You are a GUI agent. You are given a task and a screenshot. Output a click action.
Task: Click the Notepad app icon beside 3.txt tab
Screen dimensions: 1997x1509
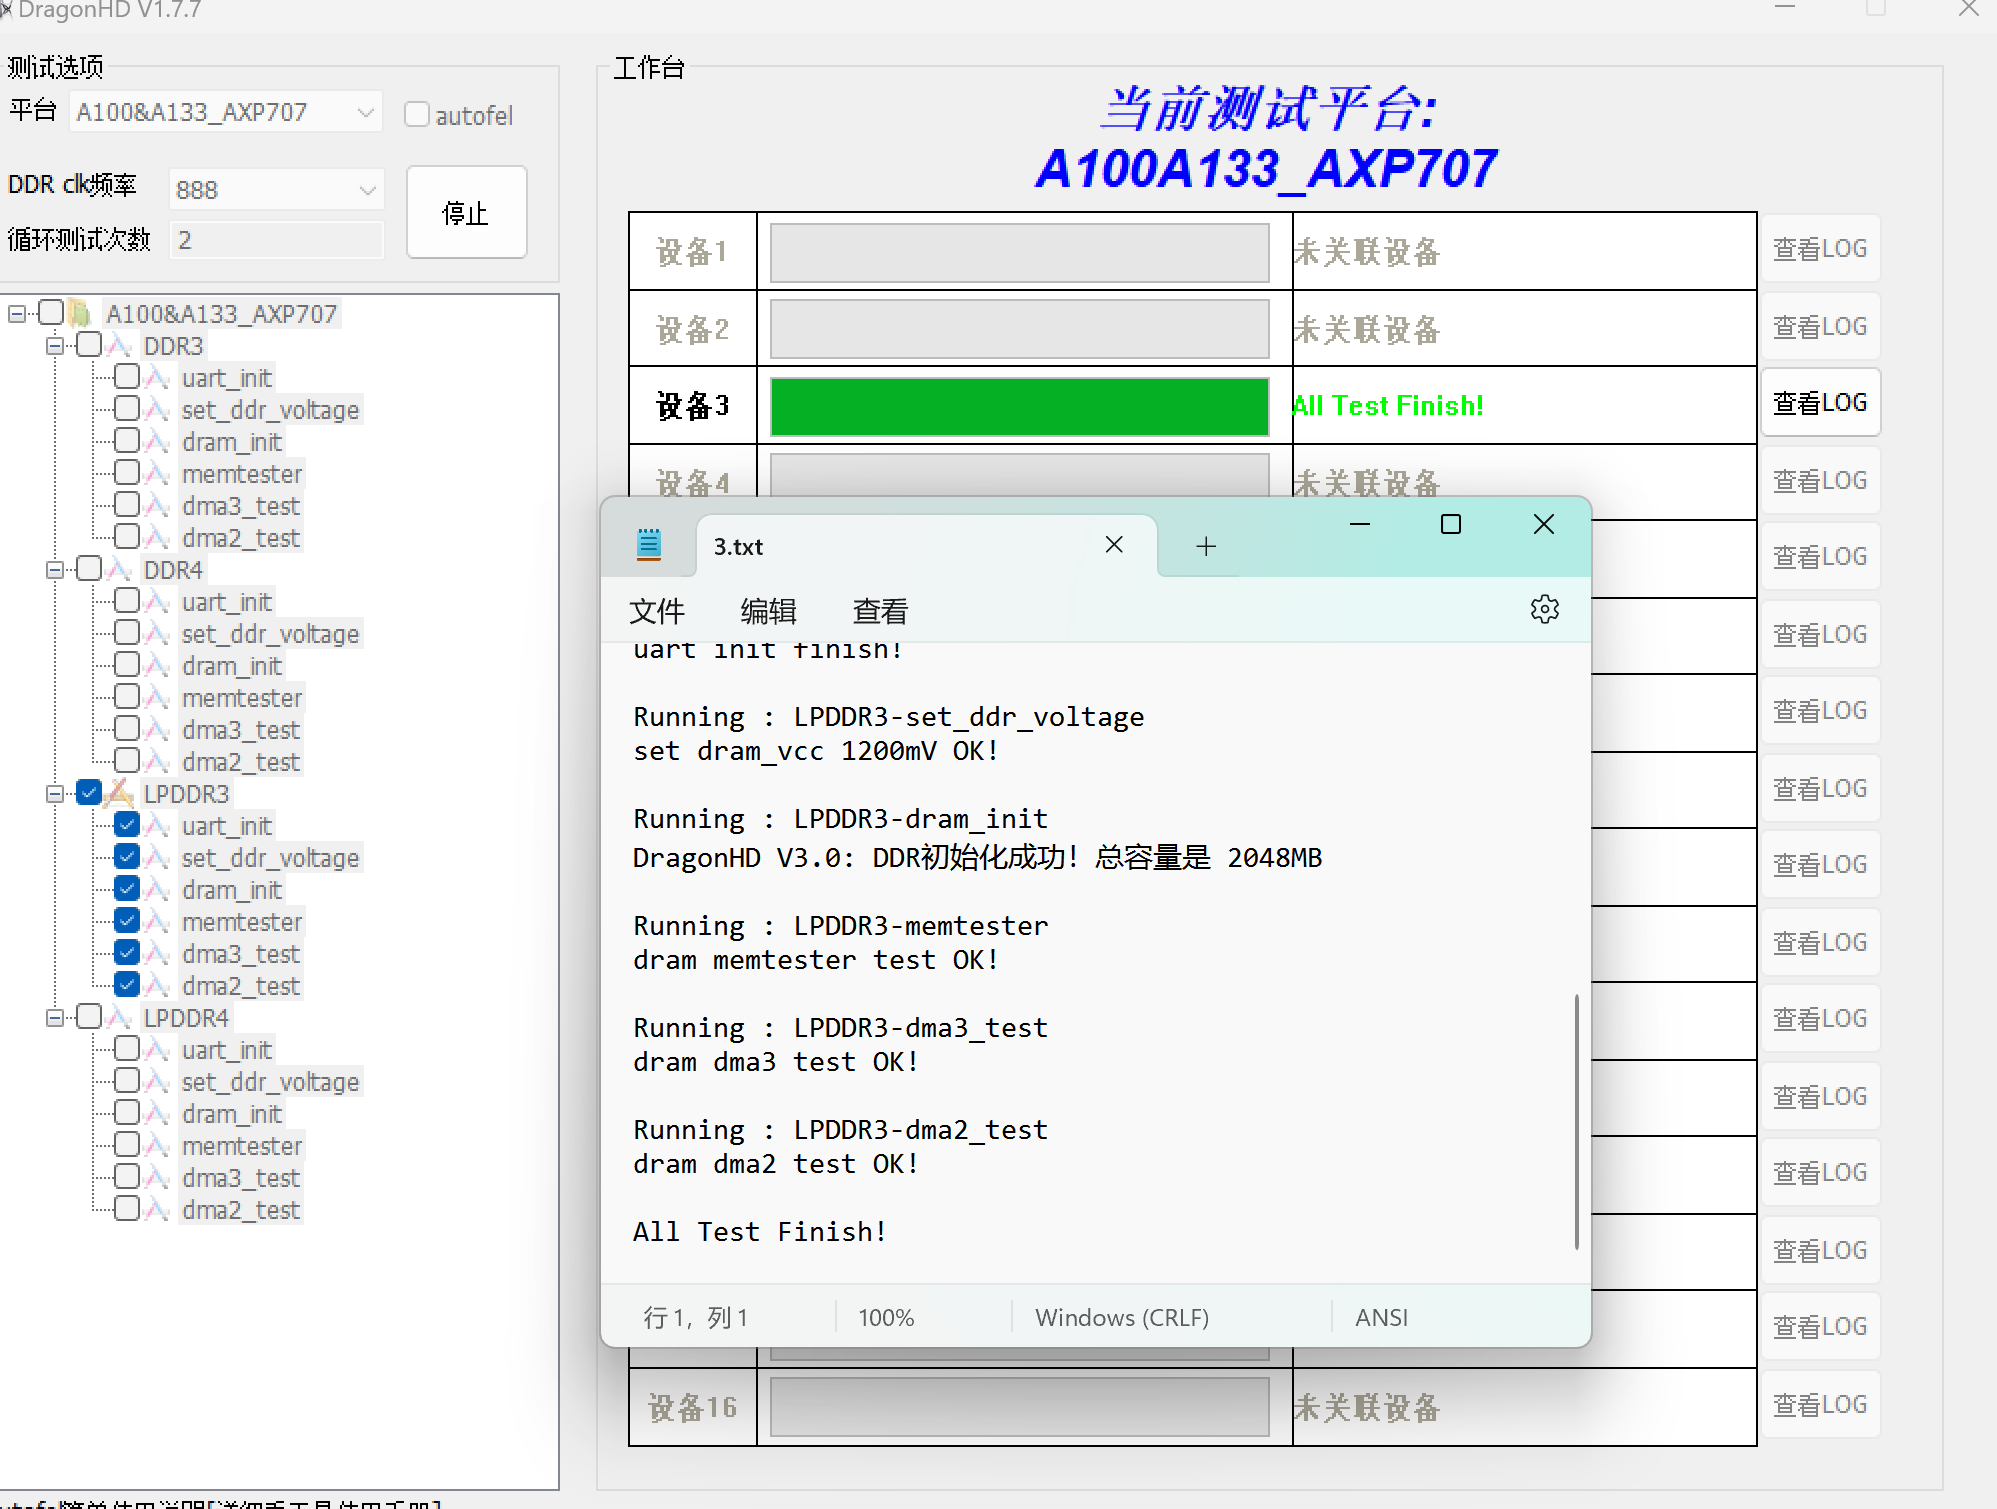click(x=649, y=544)
